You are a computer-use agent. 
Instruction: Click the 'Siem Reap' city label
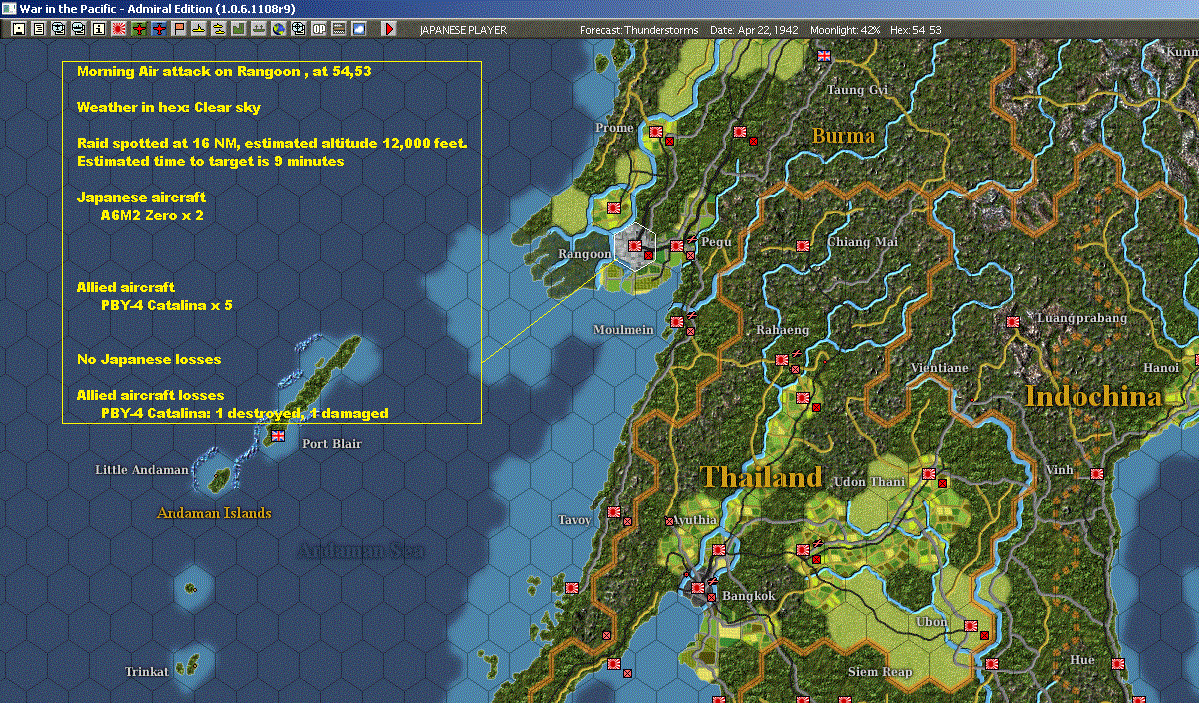pyautogui.click(x=880, y=672)
